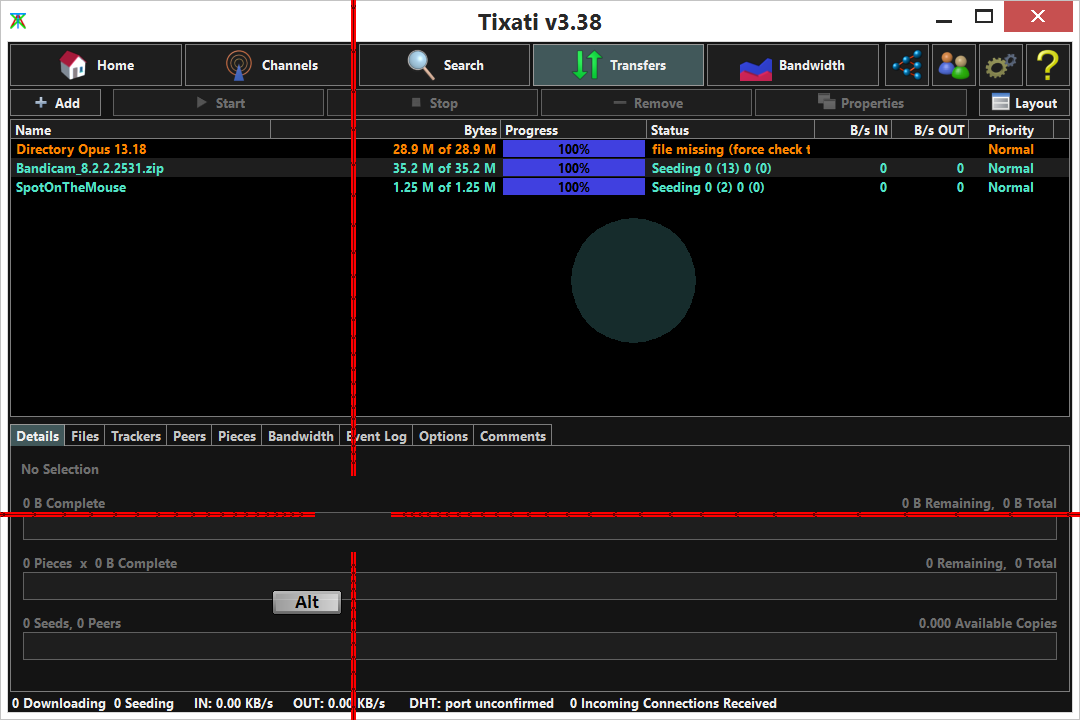Screen dimensions: 1080x720
Task: Open the Home section
Action: click(96, 65)
